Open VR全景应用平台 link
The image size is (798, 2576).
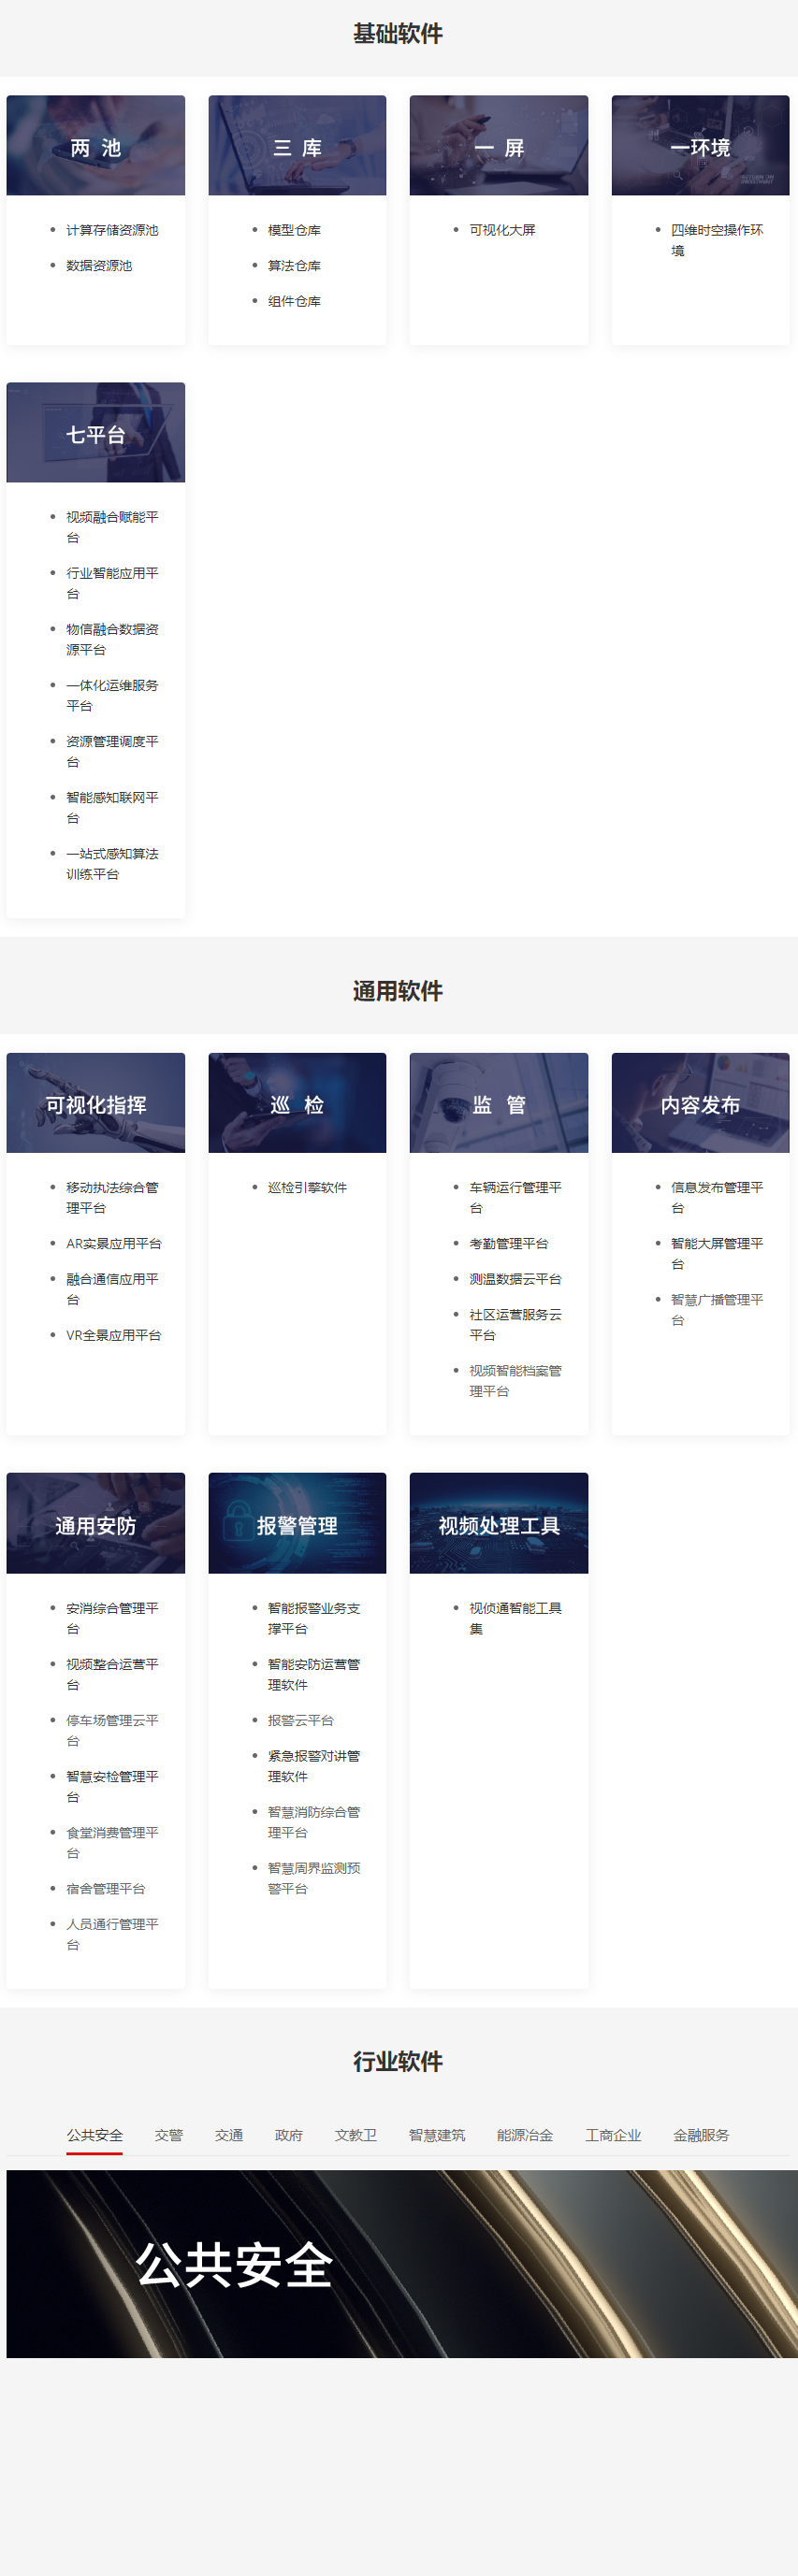113,1335
